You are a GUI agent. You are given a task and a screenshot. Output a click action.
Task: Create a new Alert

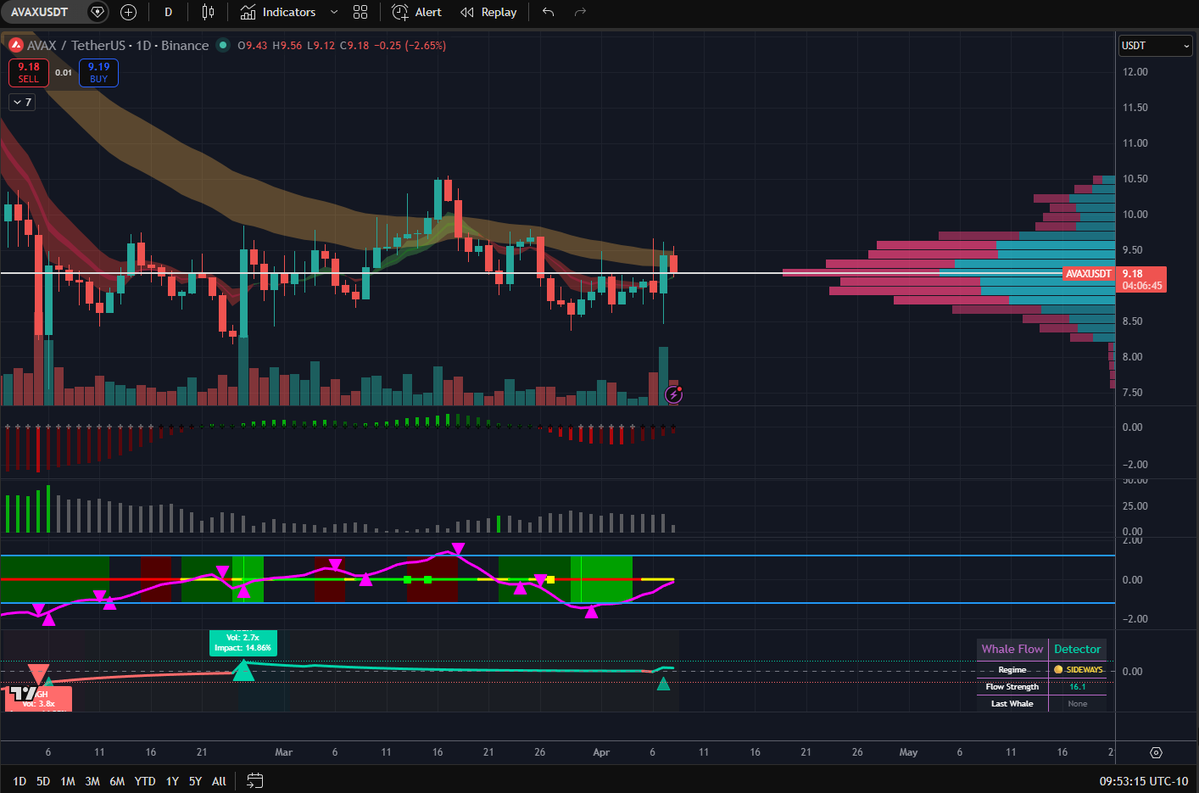pyautogui.click(x=417, y=12)
